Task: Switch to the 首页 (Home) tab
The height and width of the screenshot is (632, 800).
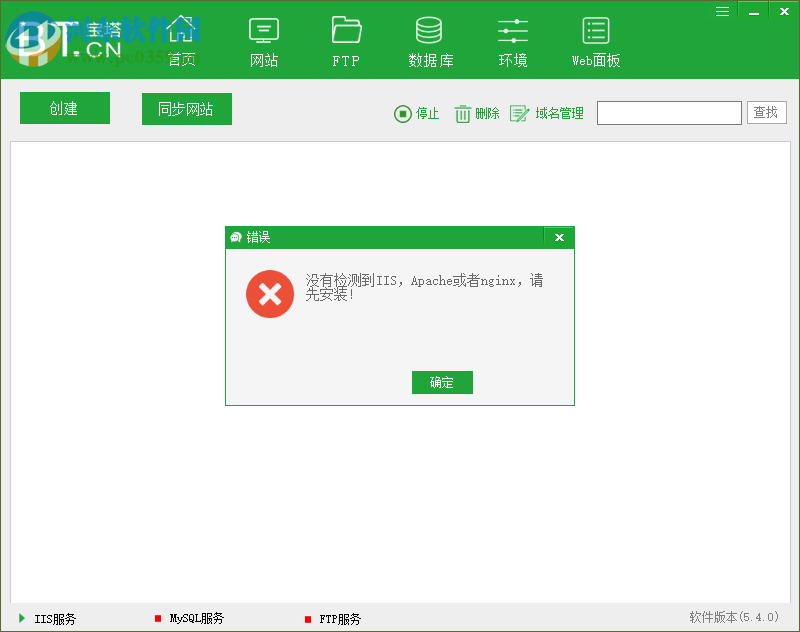Action: [x=180, y=40]
